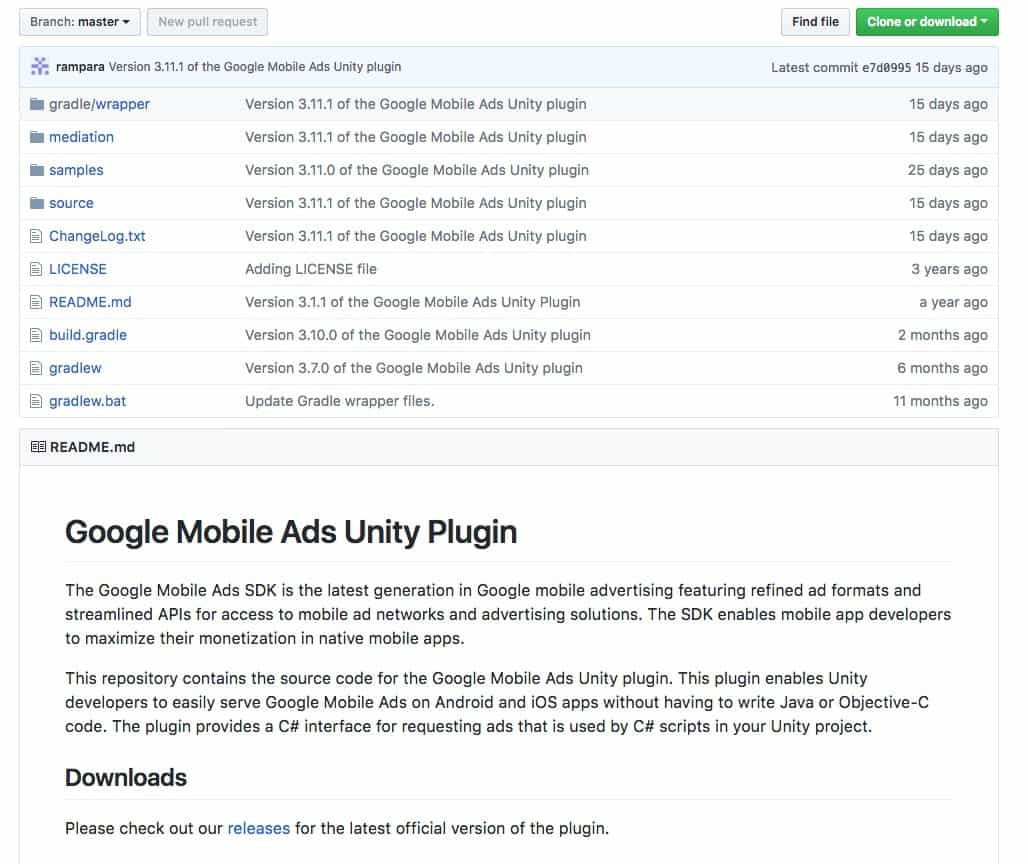The height and width of the screenshot is (864, 1028).
Task: Click 'a year ago' timestamp for README.md
Action: click(x=953, y=302)
